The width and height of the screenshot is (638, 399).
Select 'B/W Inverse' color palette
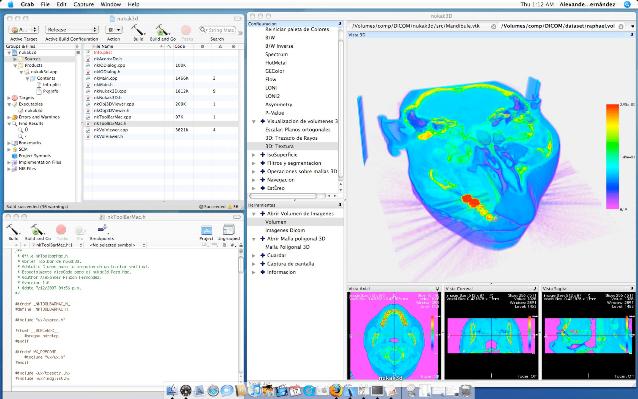[x=279, y=46]
